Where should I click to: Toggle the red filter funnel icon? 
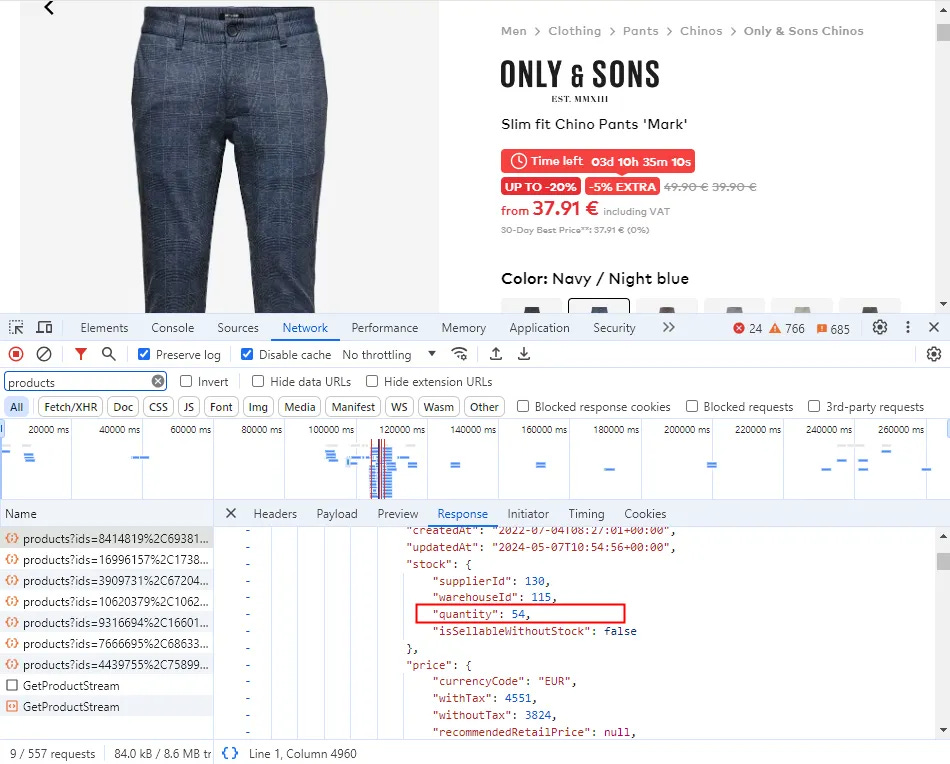pyautogui.click(x=81, y=354)
